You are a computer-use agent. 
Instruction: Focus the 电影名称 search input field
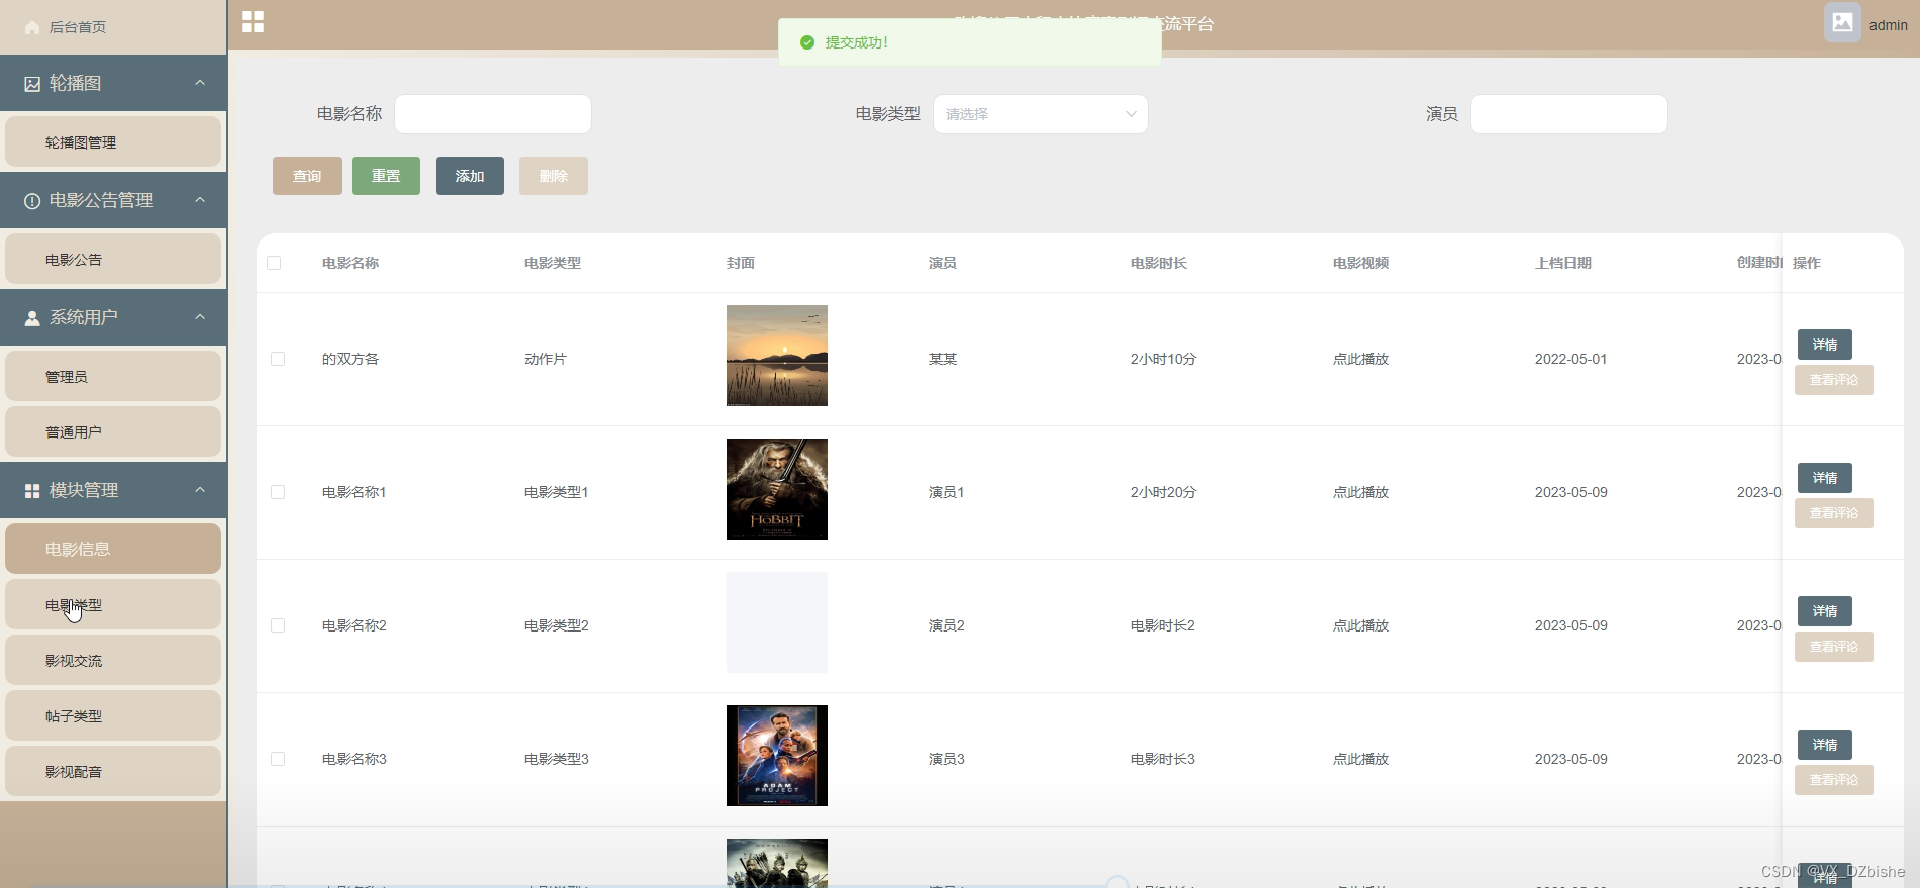pos(493,114)
